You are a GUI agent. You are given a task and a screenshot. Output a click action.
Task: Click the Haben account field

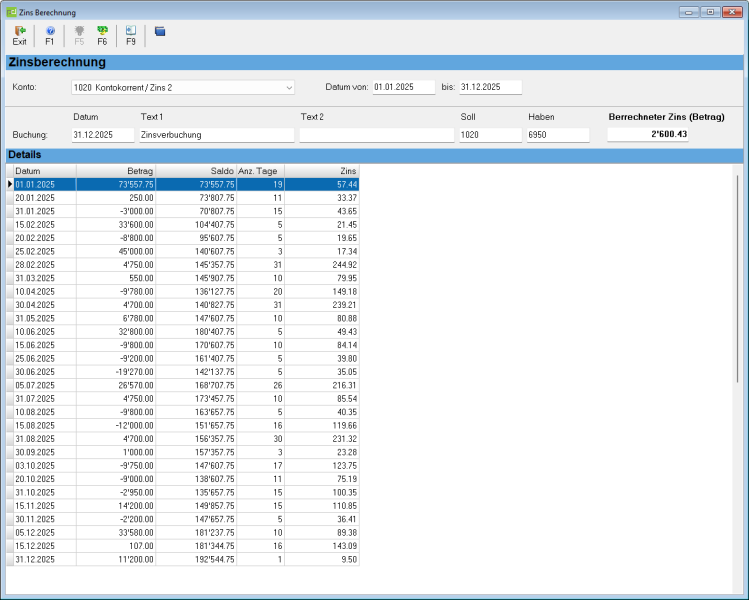(558, 135)
